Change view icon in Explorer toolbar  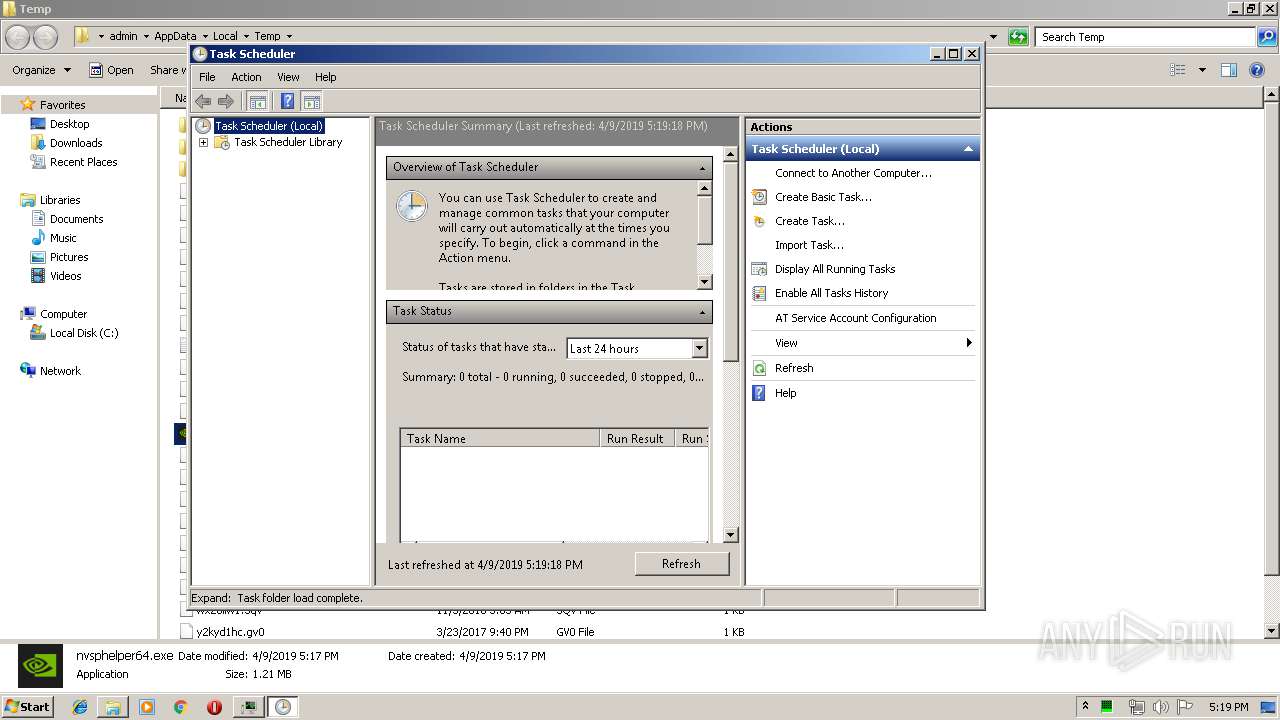[1178, 70]
